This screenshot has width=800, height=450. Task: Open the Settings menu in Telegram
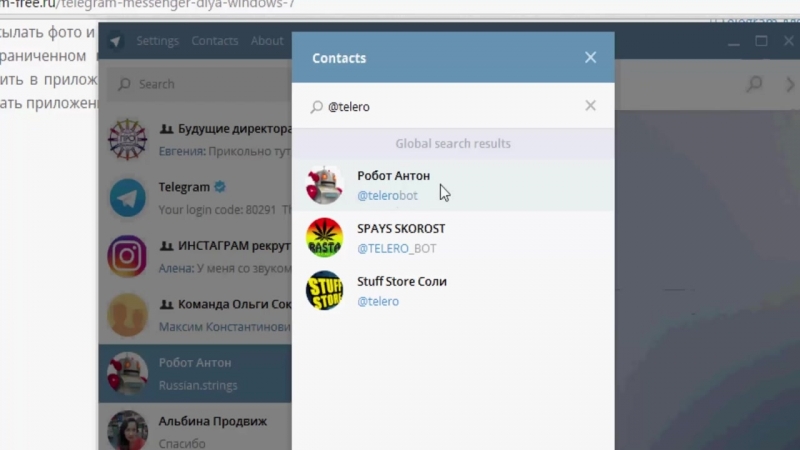click(x=158, y=41)
